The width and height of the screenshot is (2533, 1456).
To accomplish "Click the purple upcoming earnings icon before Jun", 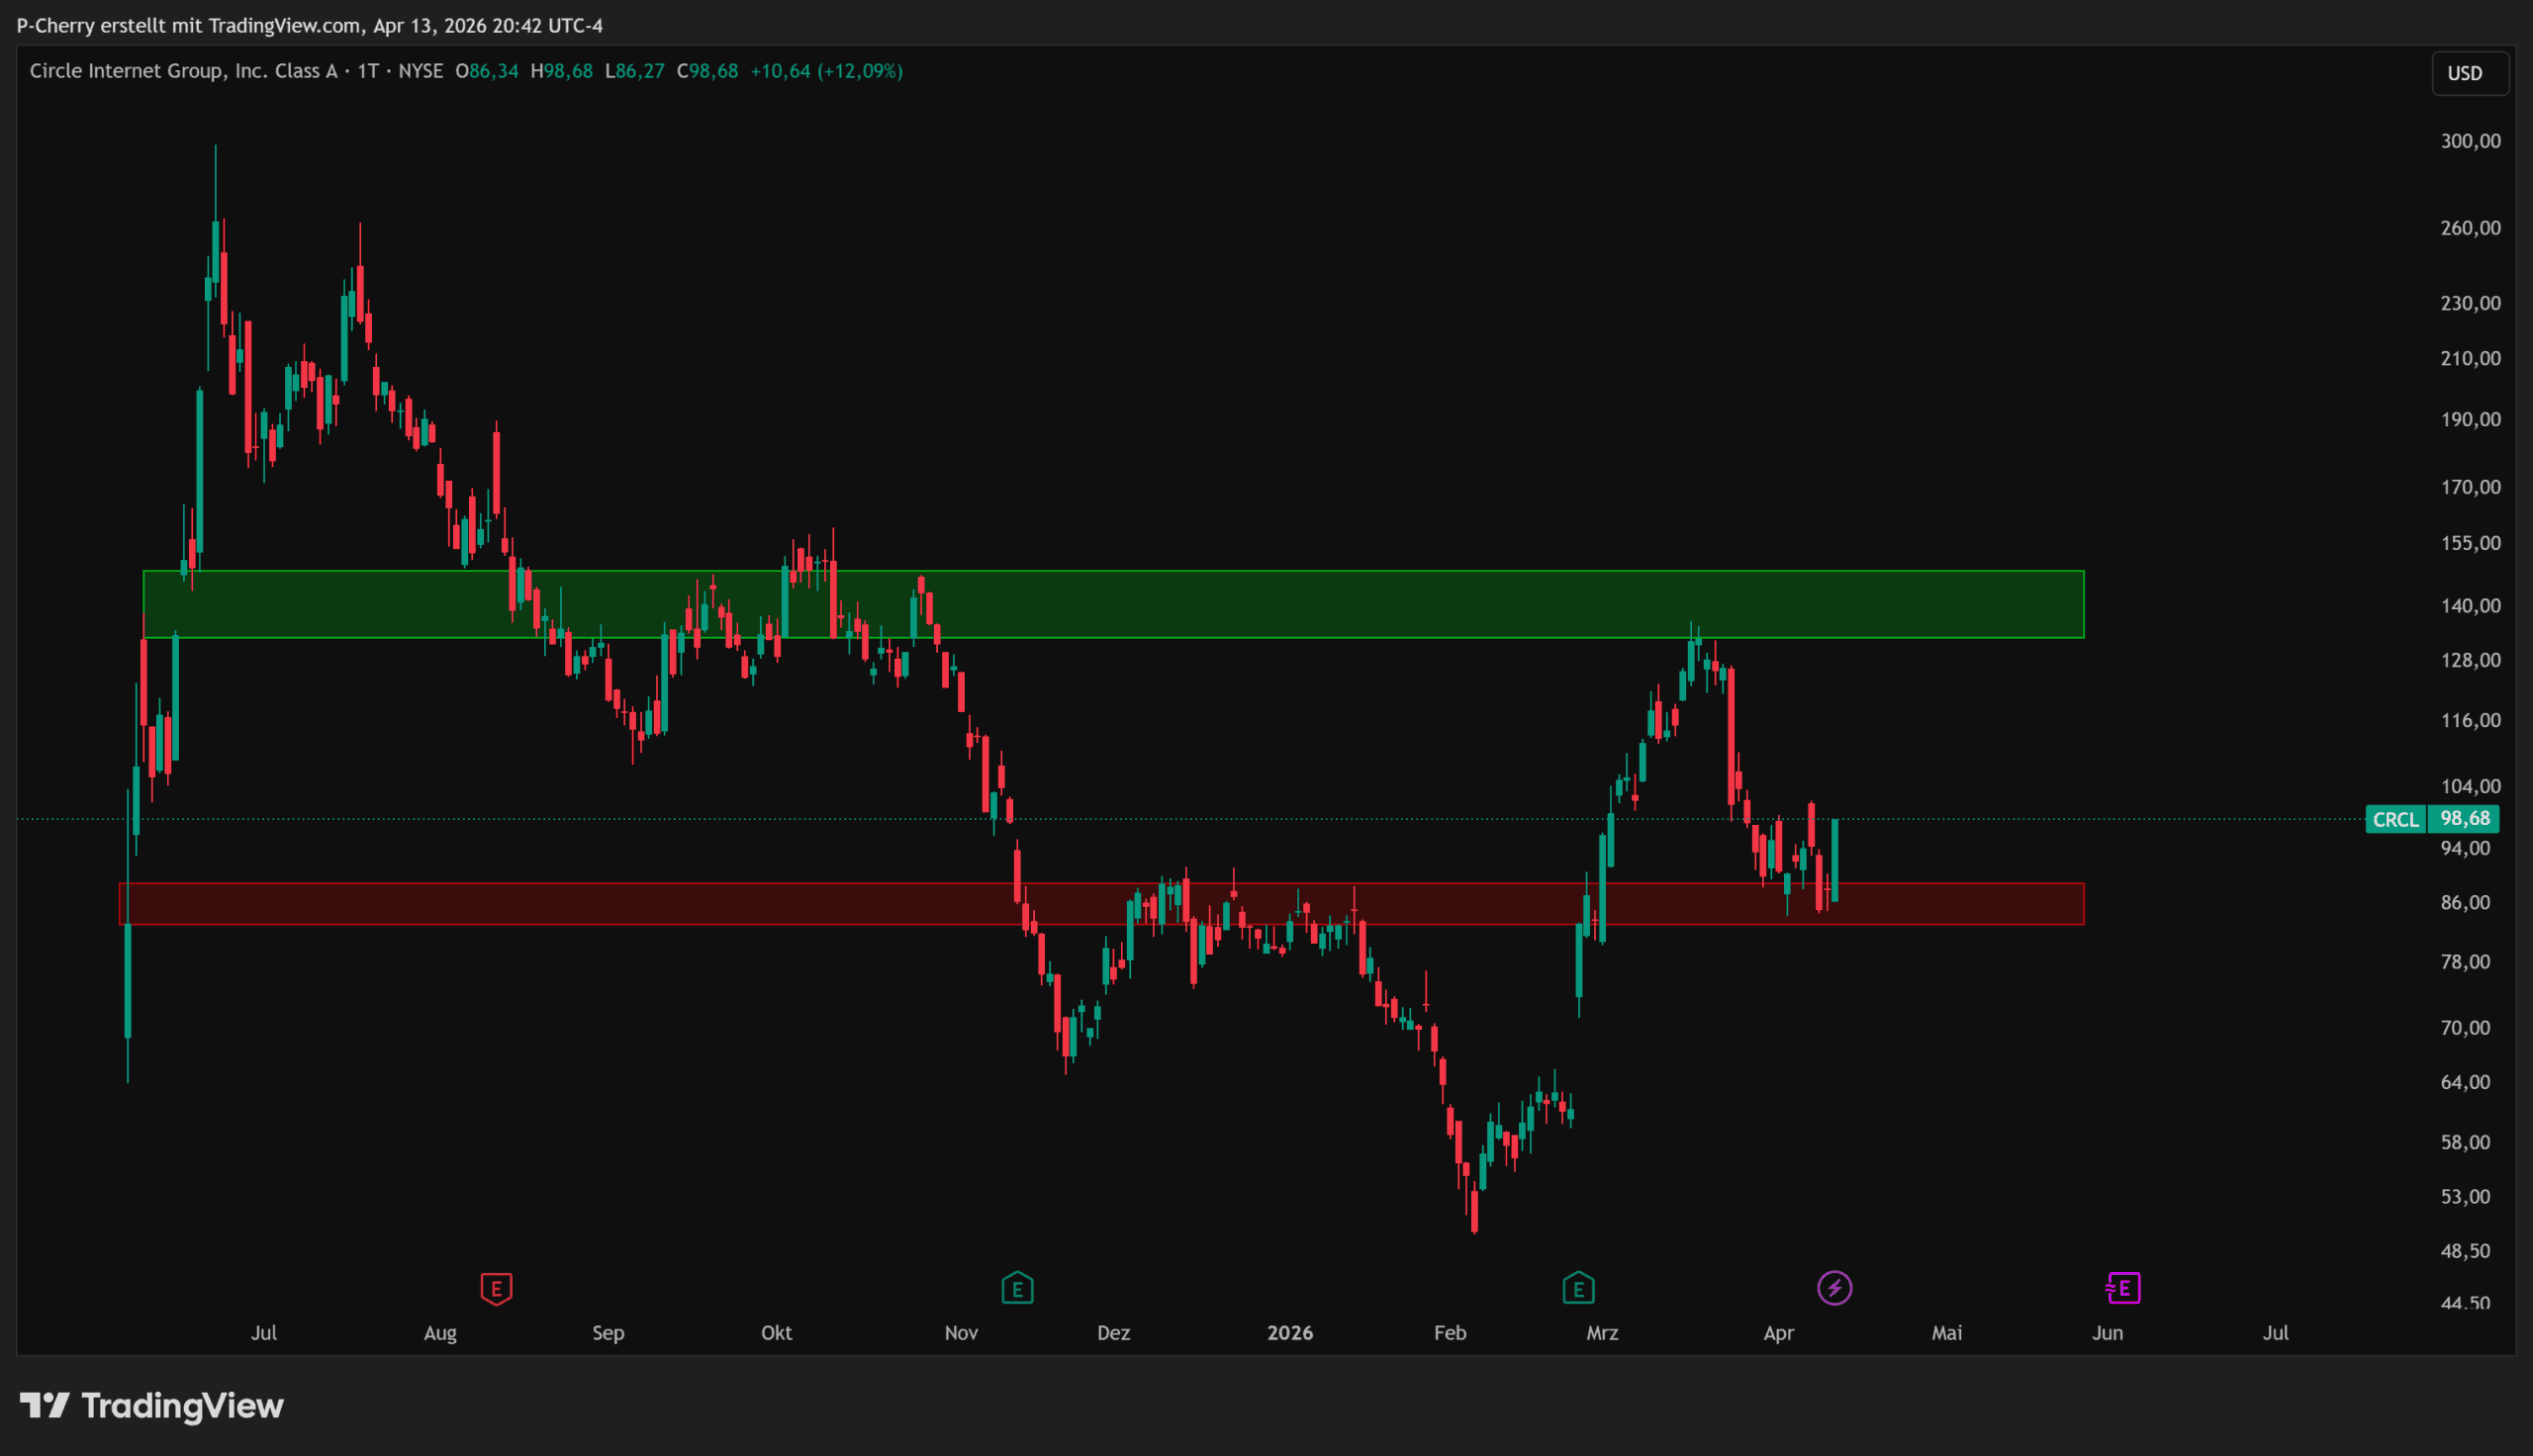I will coord(2123,1288).
